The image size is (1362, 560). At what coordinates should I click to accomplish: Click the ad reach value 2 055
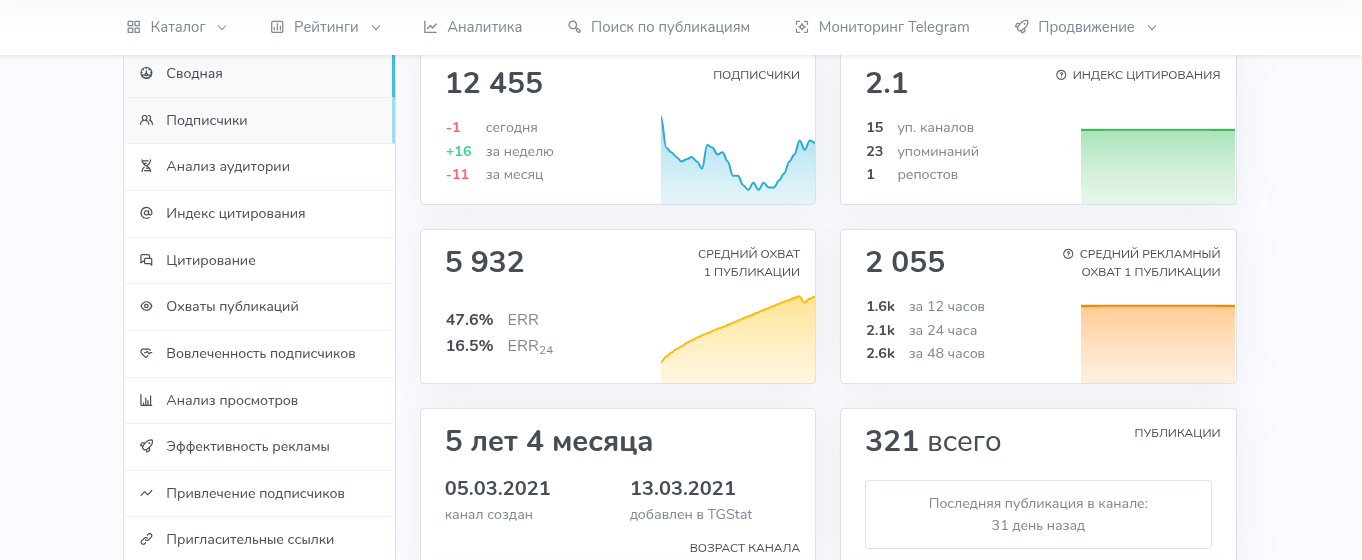pyautogui.click(x=905, y=262)
